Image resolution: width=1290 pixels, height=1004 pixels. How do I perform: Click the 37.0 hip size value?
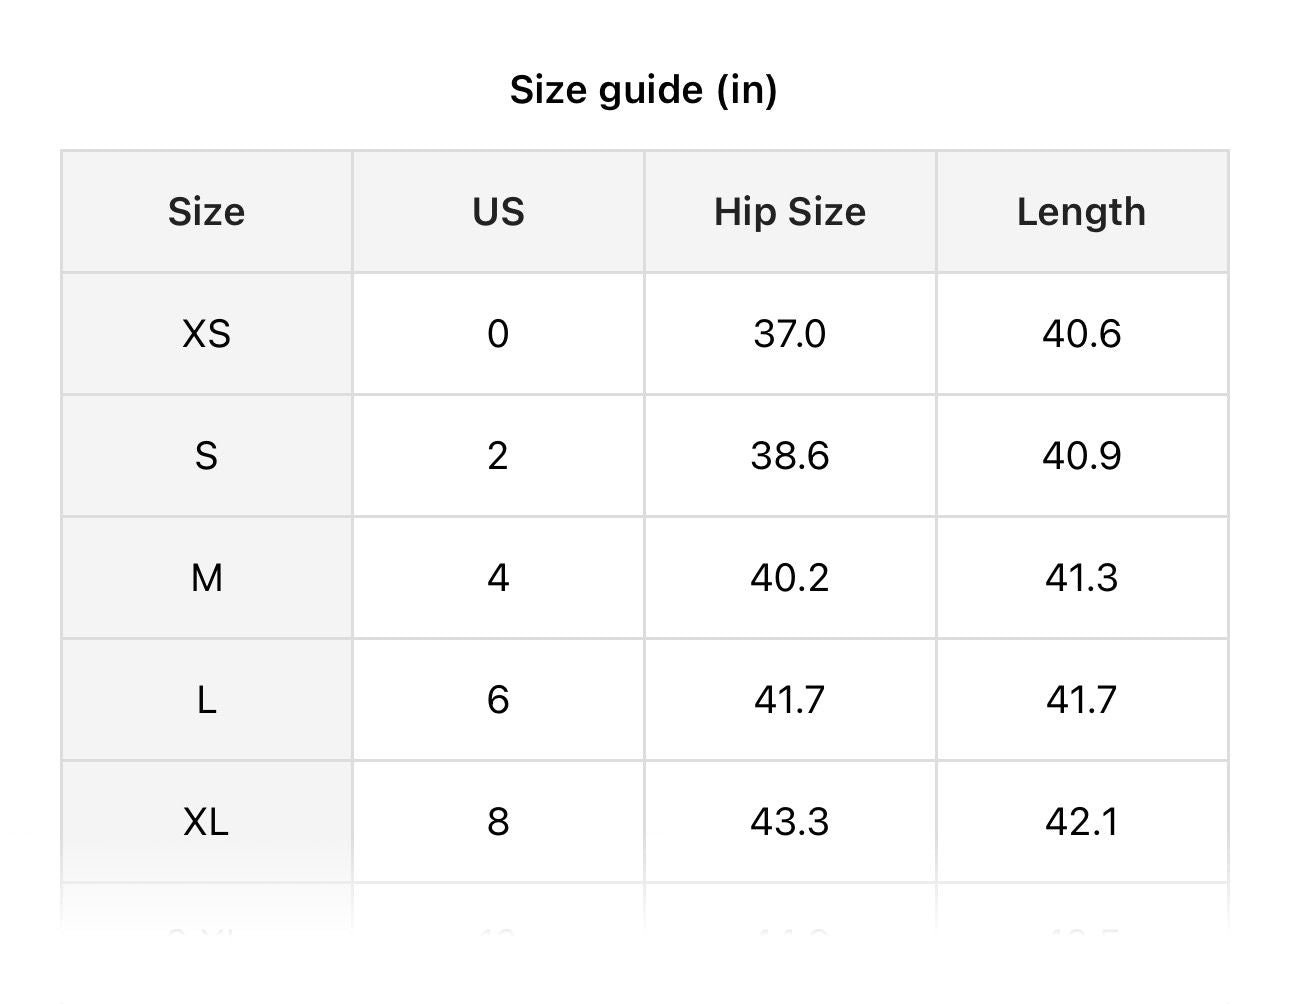790,334
